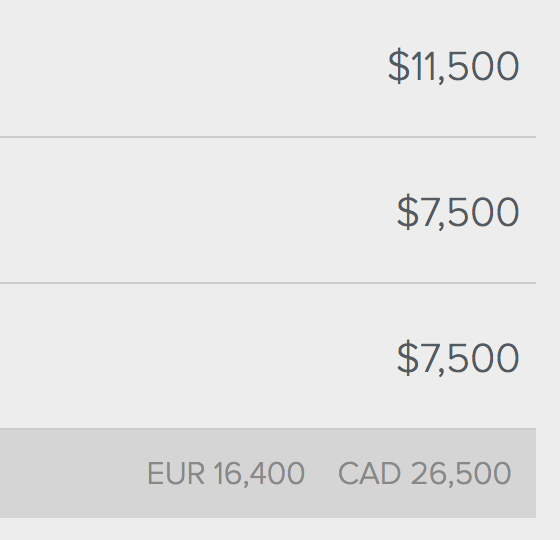
Task: Select the $7,500 amount in the middle row
Action: click(x=458, y=212)
